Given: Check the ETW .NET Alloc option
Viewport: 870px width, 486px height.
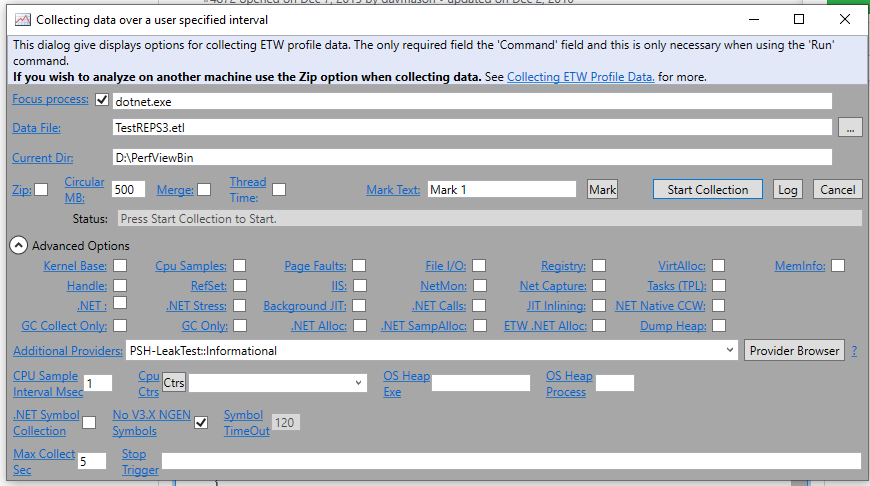Looking at the screenshot, I should tap(599, 326).
